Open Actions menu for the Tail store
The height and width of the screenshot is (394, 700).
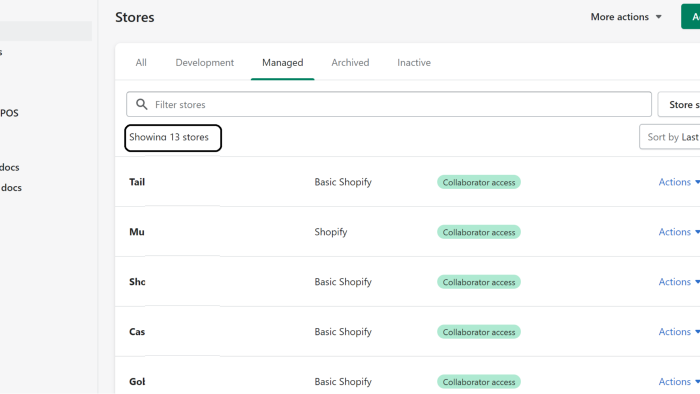(679, 182)
